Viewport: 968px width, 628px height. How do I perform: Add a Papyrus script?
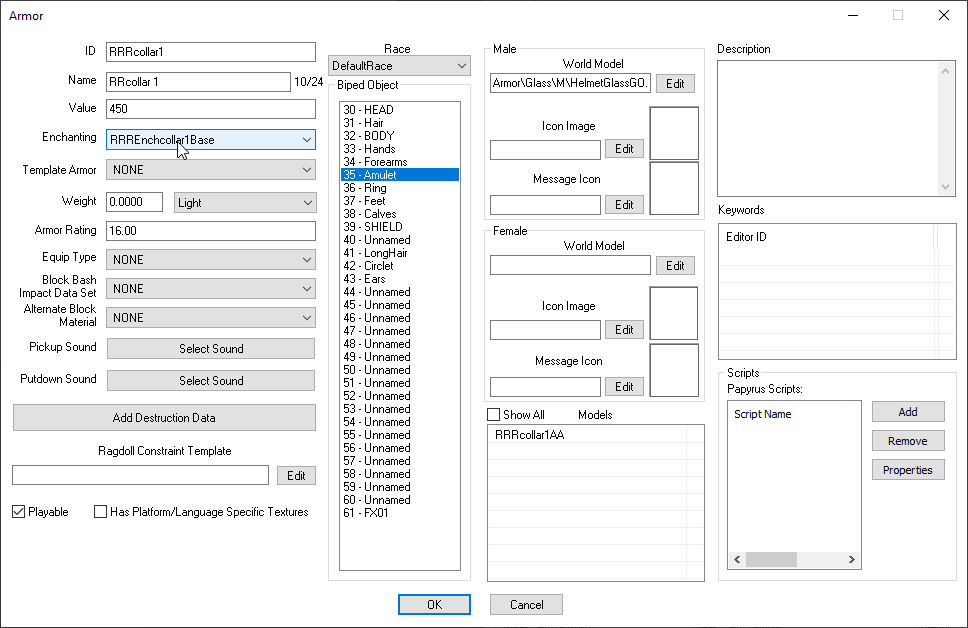[x=908, y=412]
